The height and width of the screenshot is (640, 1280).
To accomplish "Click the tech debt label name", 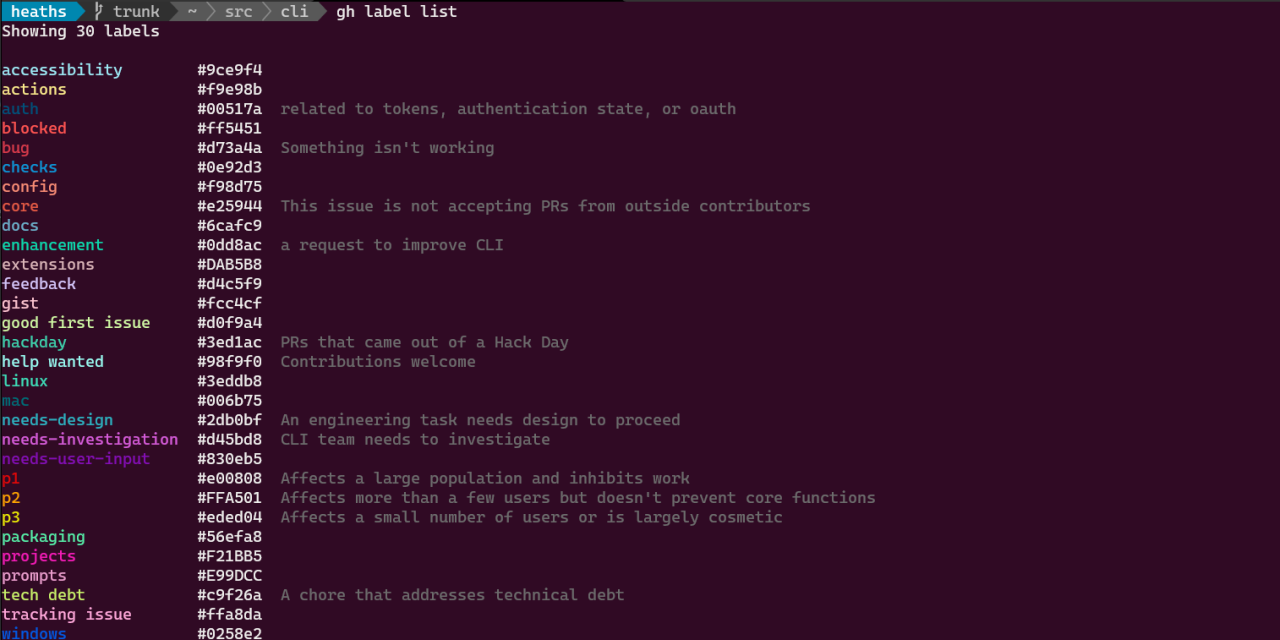I will 43,595.
